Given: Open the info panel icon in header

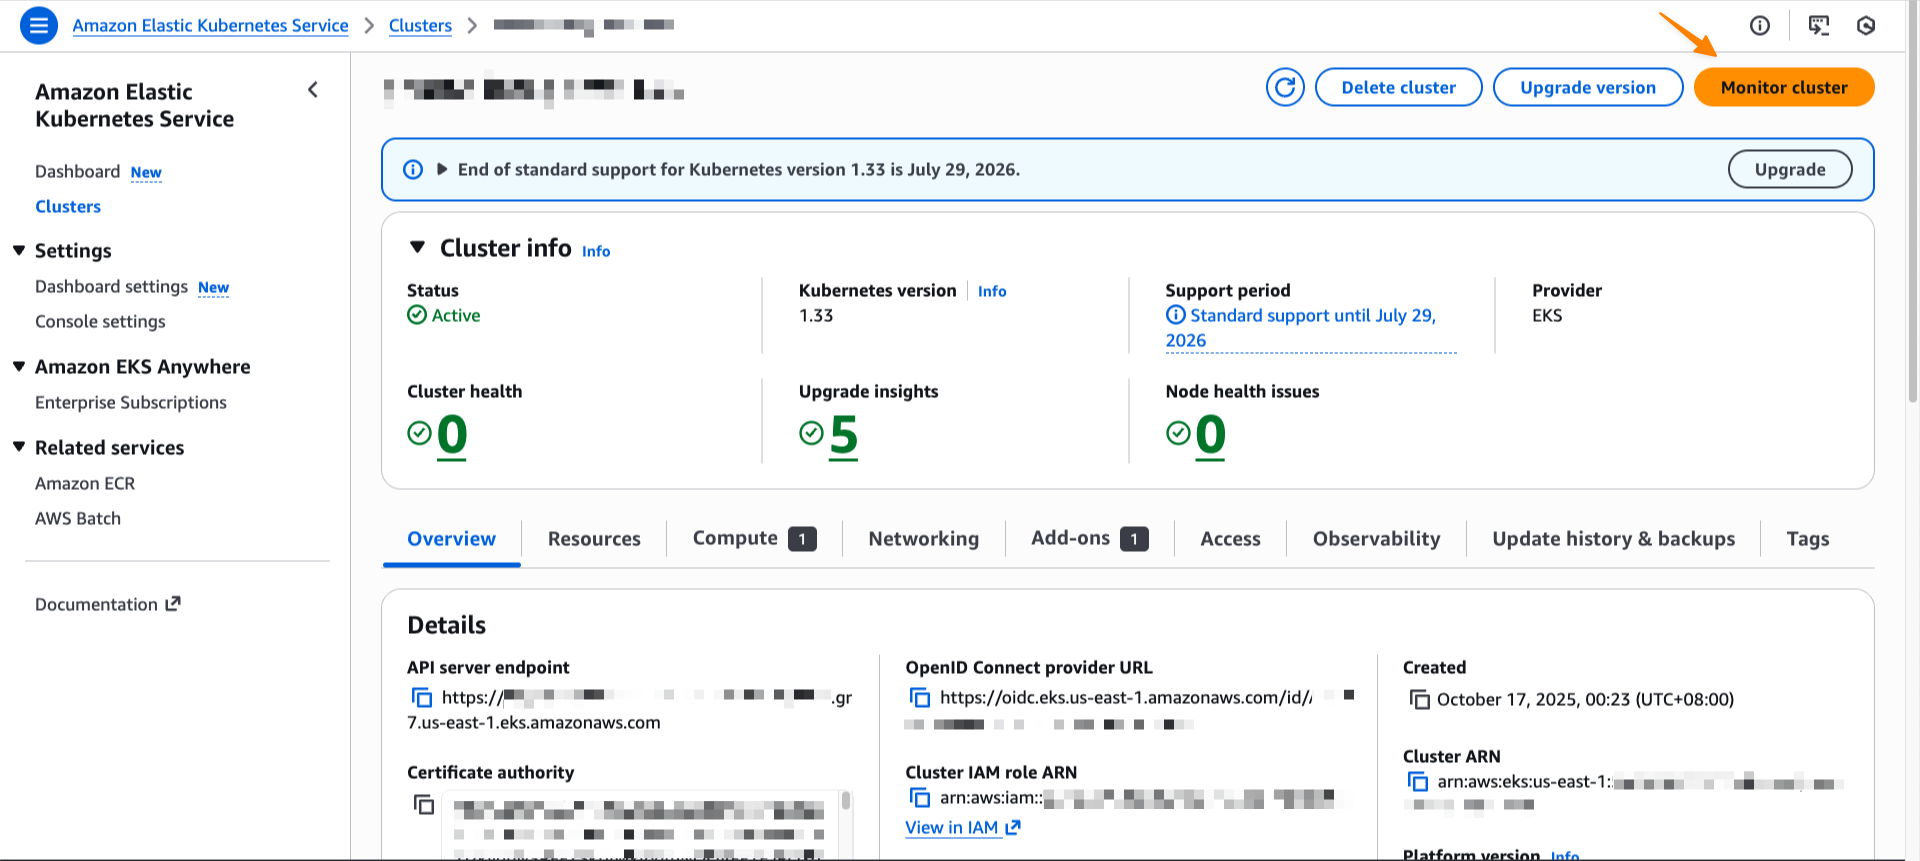Looking at the screenshot, I should coord(1759,26).
